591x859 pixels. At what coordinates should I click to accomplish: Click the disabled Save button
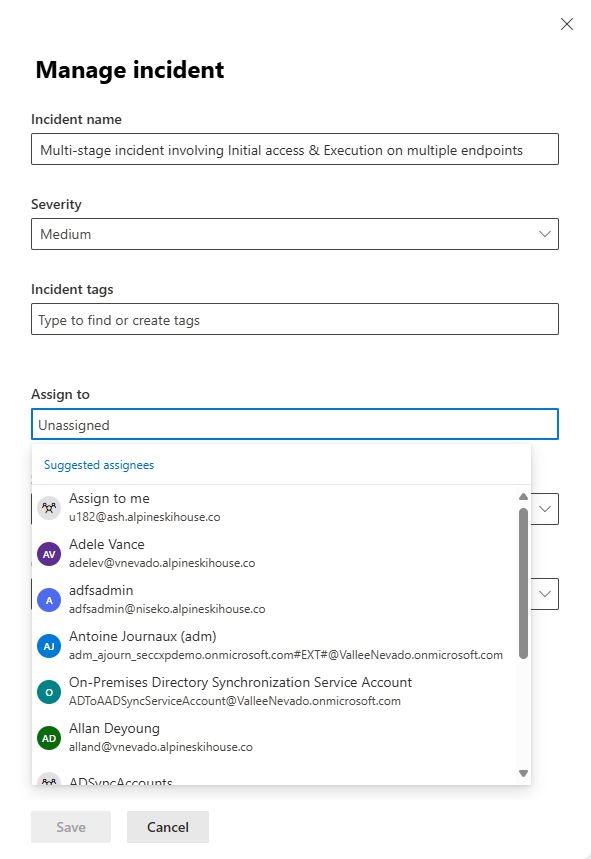pos(70,827)
